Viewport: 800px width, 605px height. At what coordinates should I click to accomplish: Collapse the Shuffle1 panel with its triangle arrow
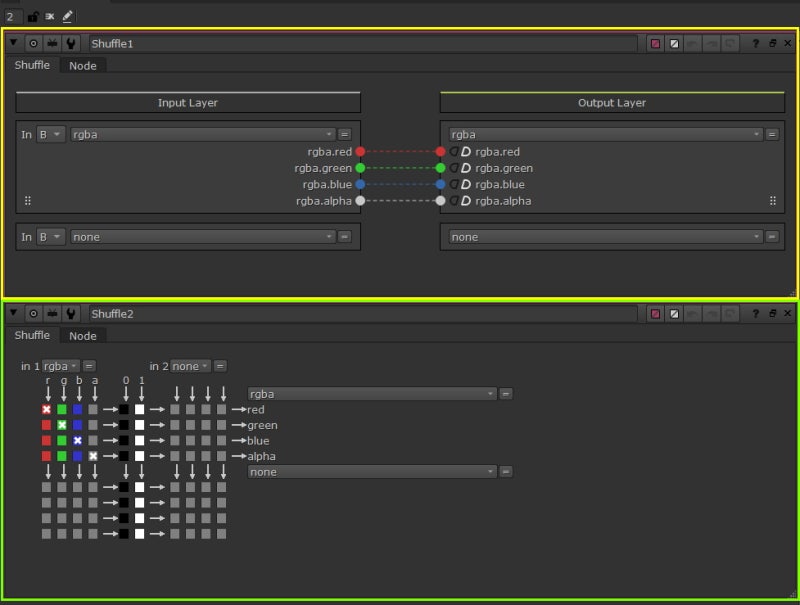tap(13, 43)
